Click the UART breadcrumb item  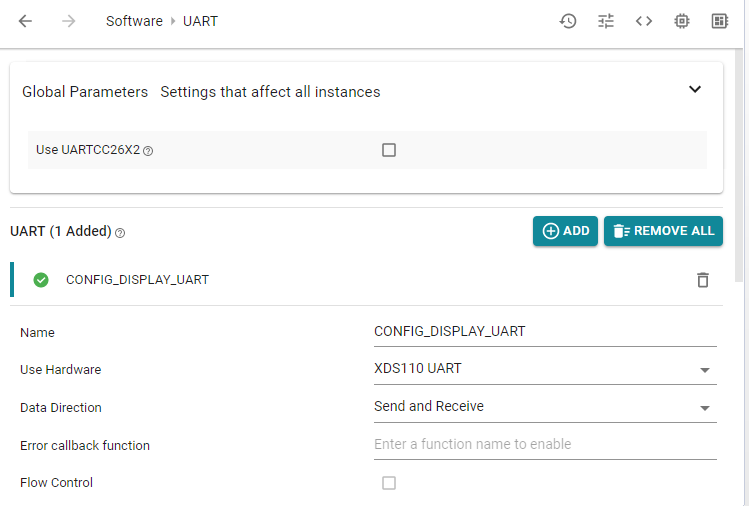click(200, 21)
